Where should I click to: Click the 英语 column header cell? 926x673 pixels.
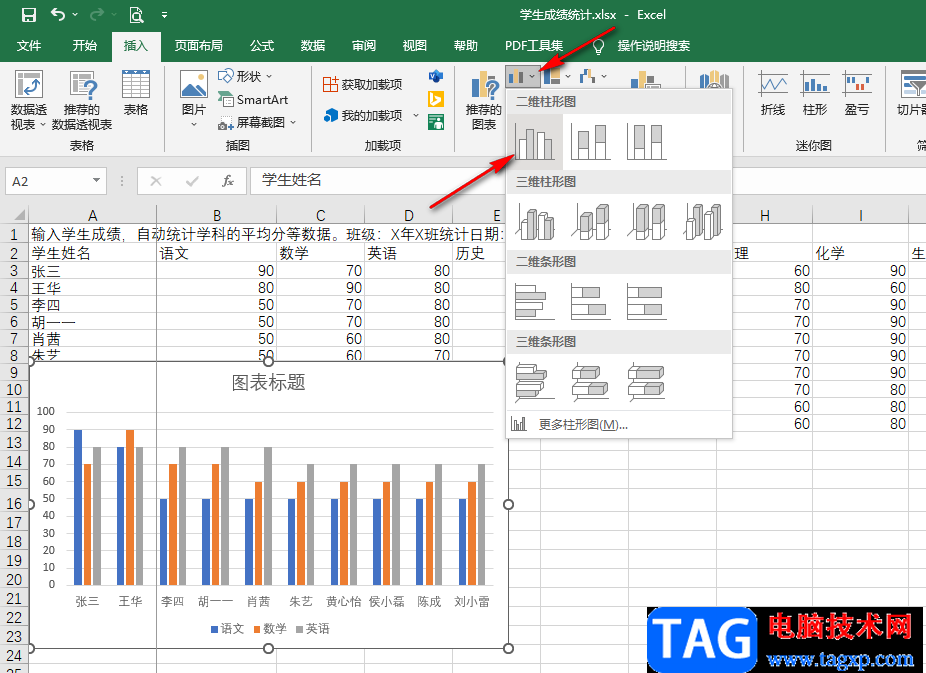[409, 254]
